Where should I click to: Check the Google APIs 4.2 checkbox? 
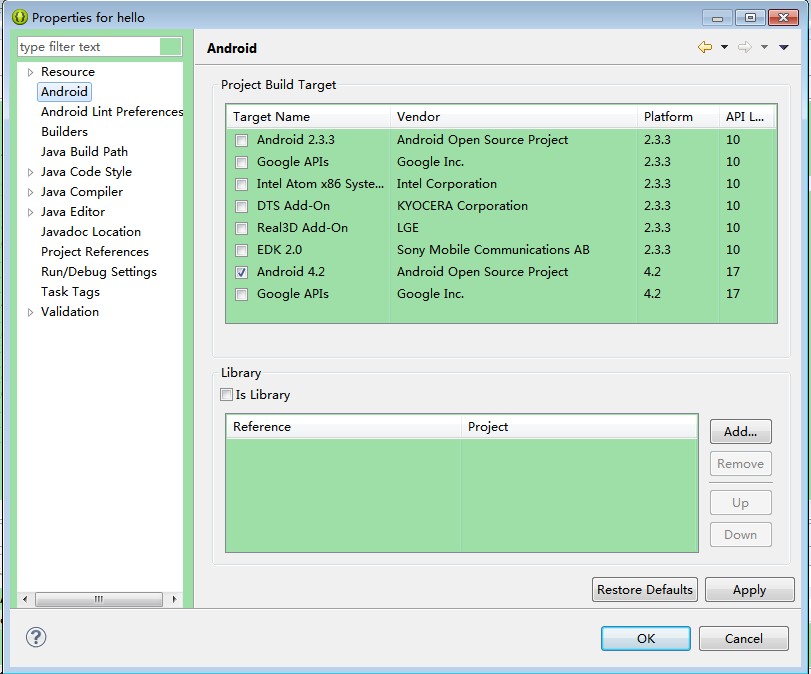coord(241,294)
